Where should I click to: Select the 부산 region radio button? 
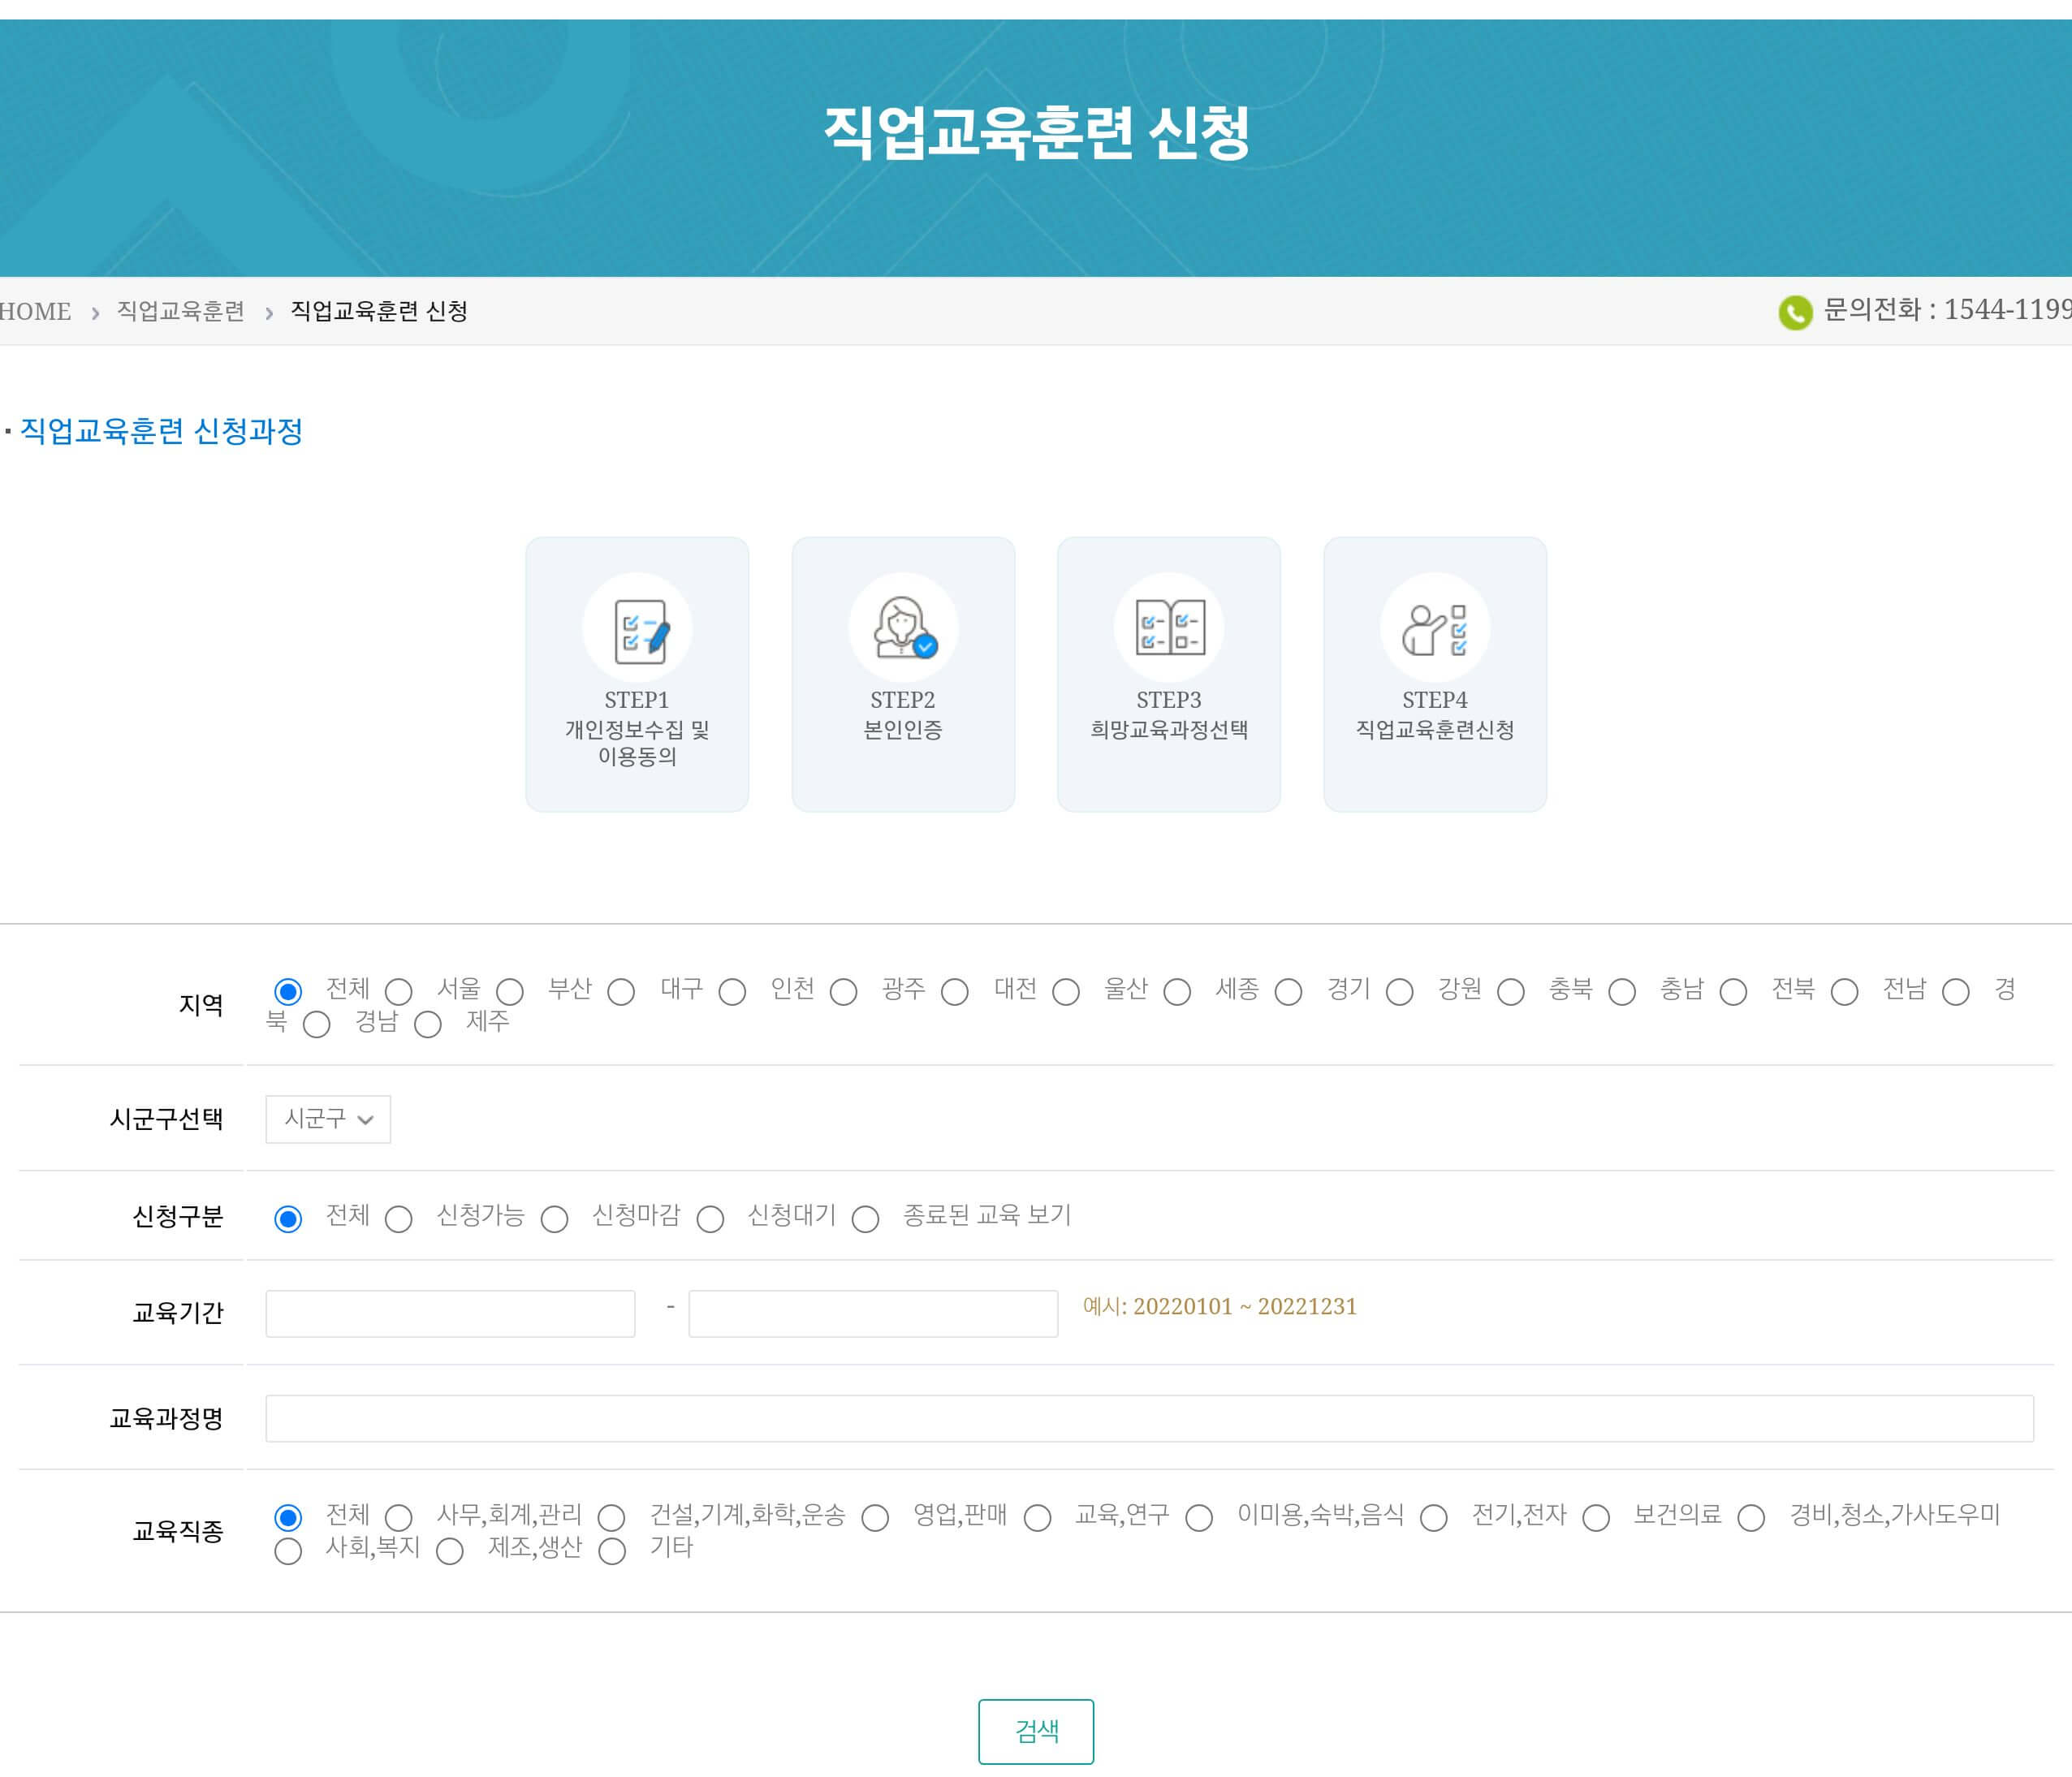click(x=511, y=992)
